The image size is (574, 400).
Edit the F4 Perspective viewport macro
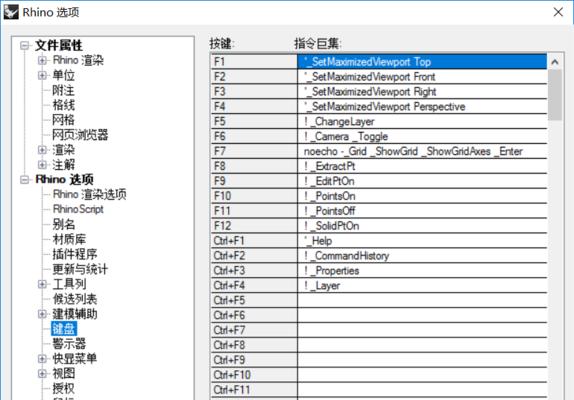[x=422, y=106]
